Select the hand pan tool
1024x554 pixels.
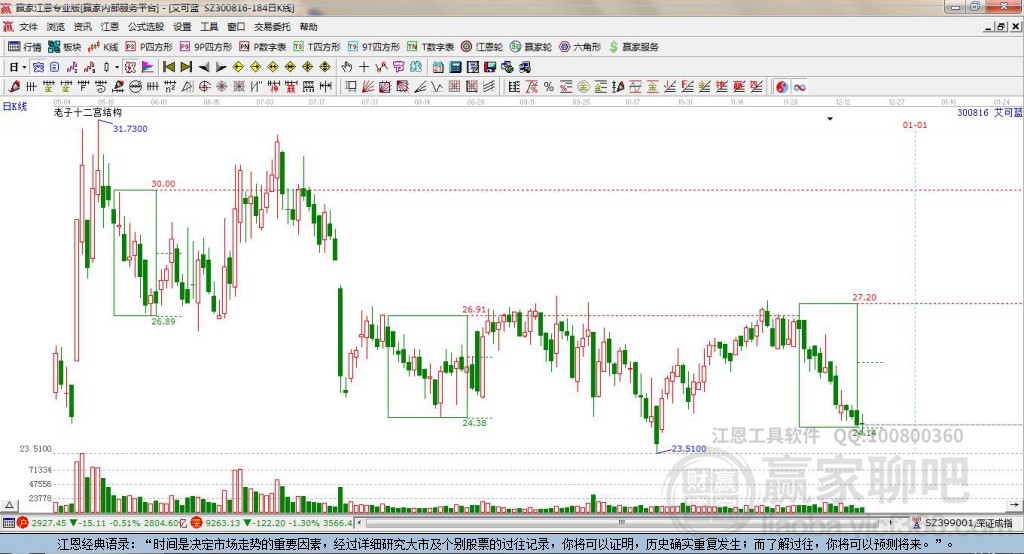coord(347,67)
